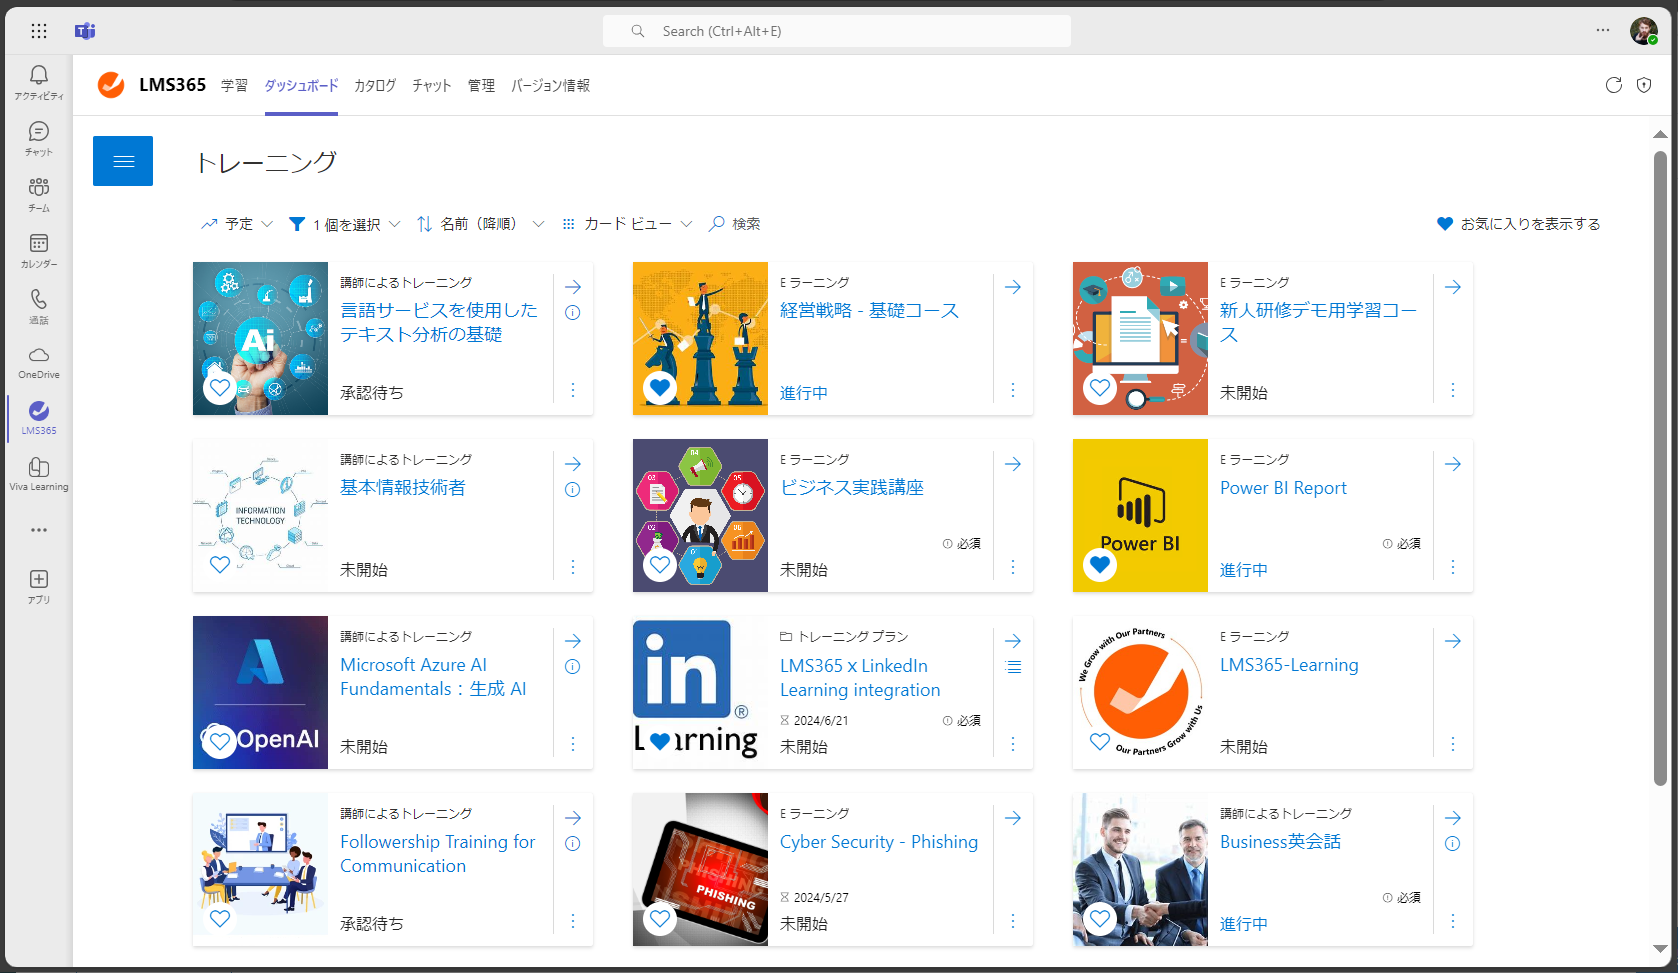
Task: Switch to the バージョン情報 tab
Action: point(550,86)
